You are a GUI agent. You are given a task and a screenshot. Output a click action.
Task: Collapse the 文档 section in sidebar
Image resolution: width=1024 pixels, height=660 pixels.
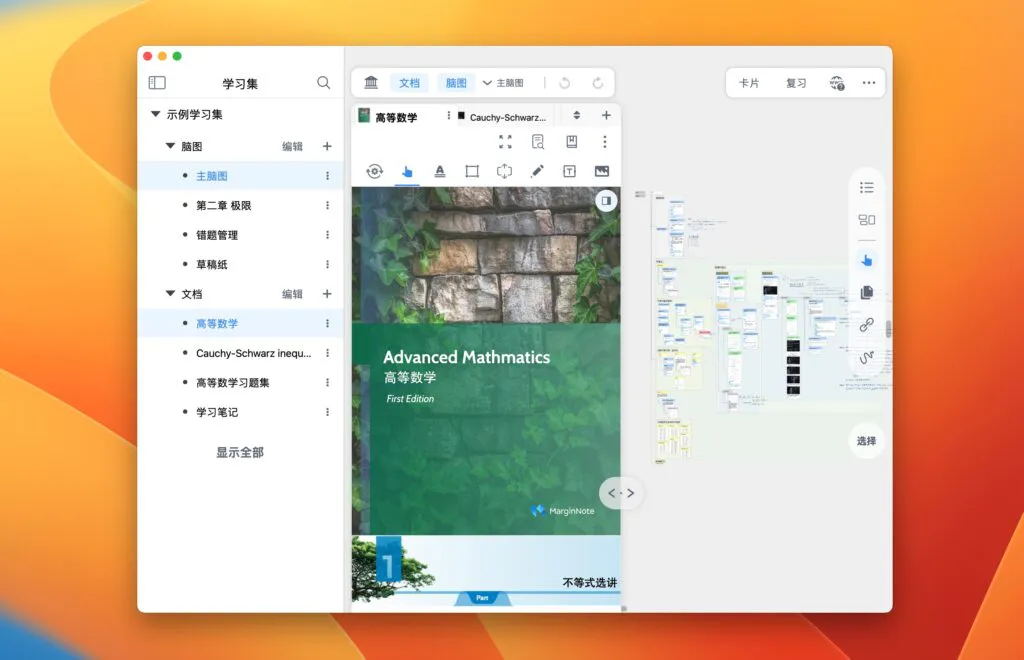click(170, 294)
